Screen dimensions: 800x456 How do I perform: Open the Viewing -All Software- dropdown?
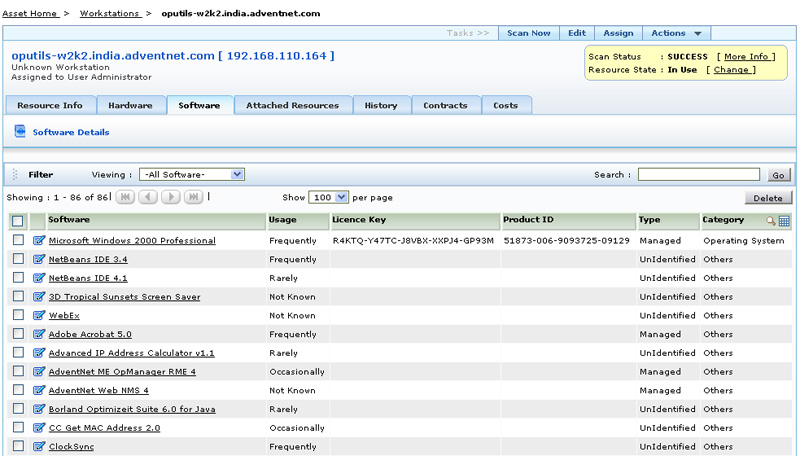point(192,174)
